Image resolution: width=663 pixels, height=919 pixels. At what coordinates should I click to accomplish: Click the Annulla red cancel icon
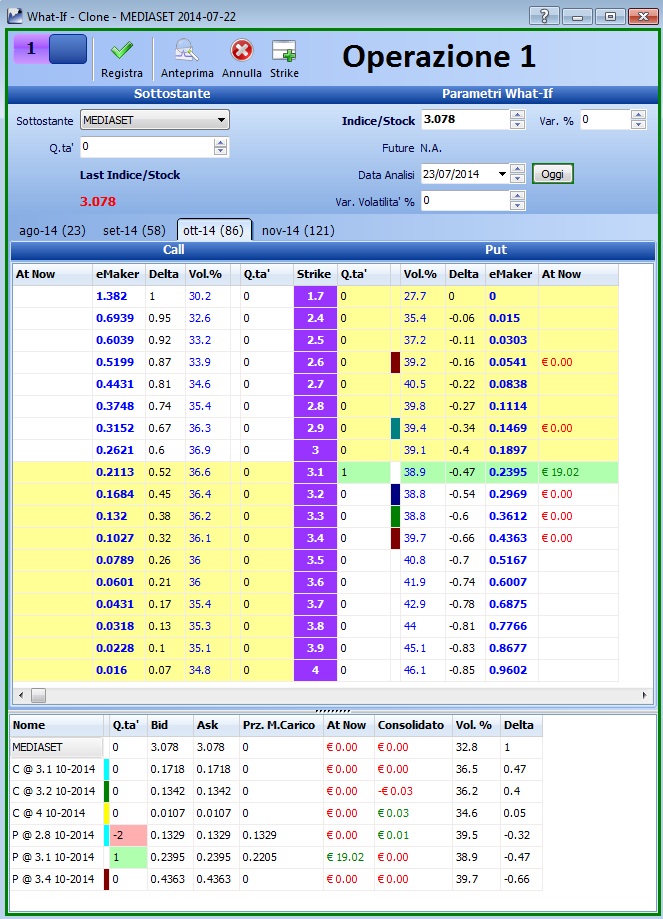pyautogui.click(x=242, y=50)
